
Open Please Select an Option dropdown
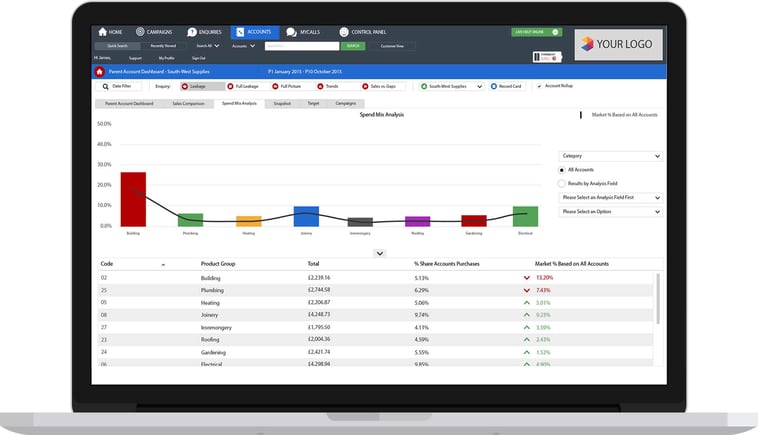pyautogui.click(x=610, y=212)
